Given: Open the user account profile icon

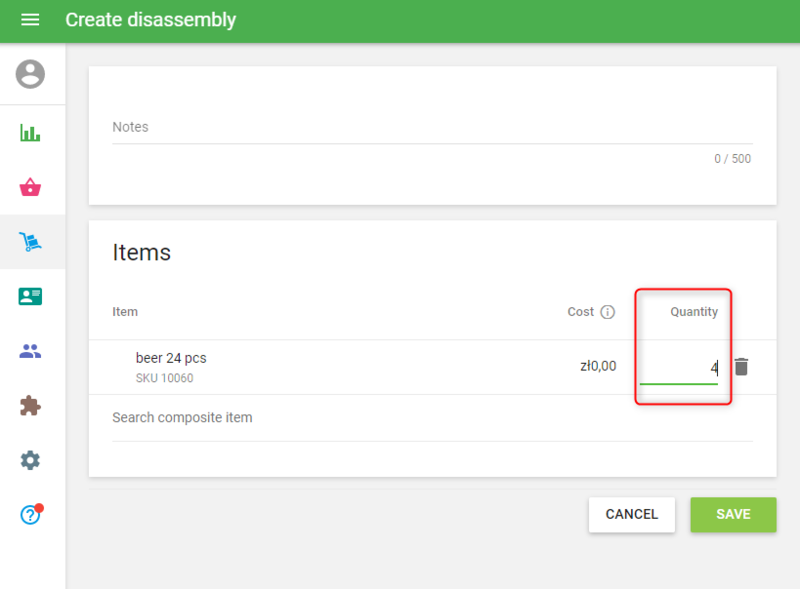Looking at the screenshot, I should click(x=31, y=74).
